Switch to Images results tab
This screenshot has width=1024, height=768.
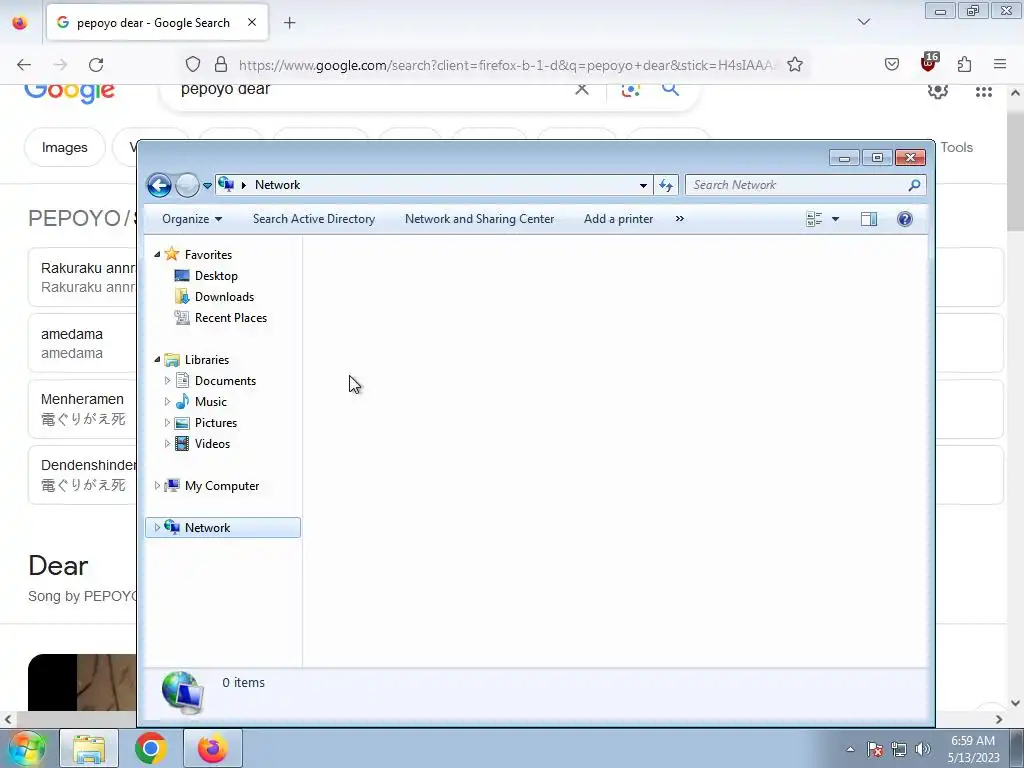(x=64, y=148)
